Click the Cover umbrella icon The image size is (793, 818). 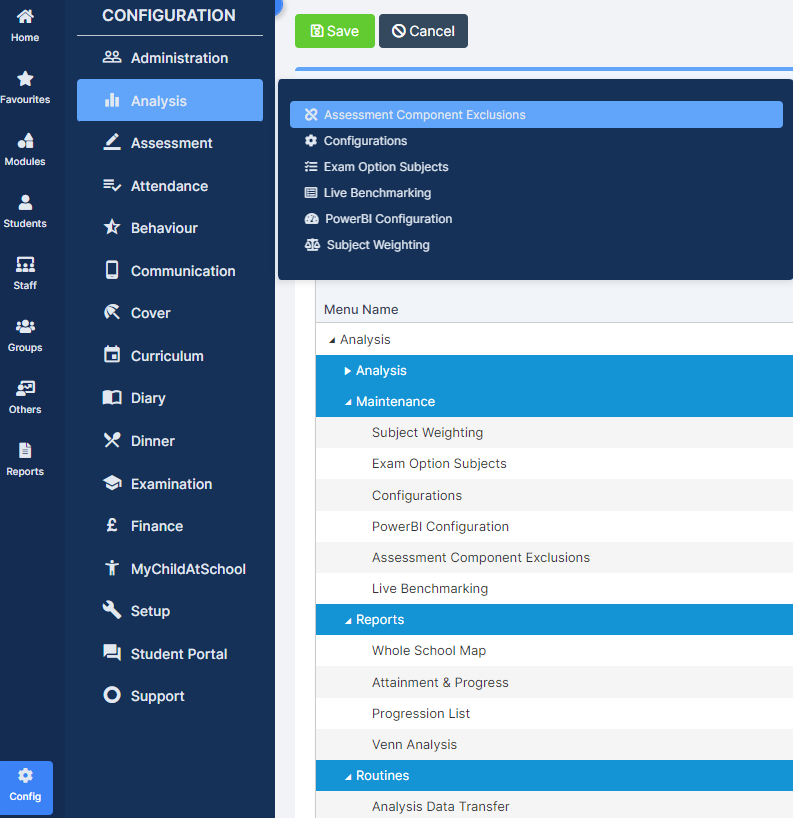[x=112, y=312]
